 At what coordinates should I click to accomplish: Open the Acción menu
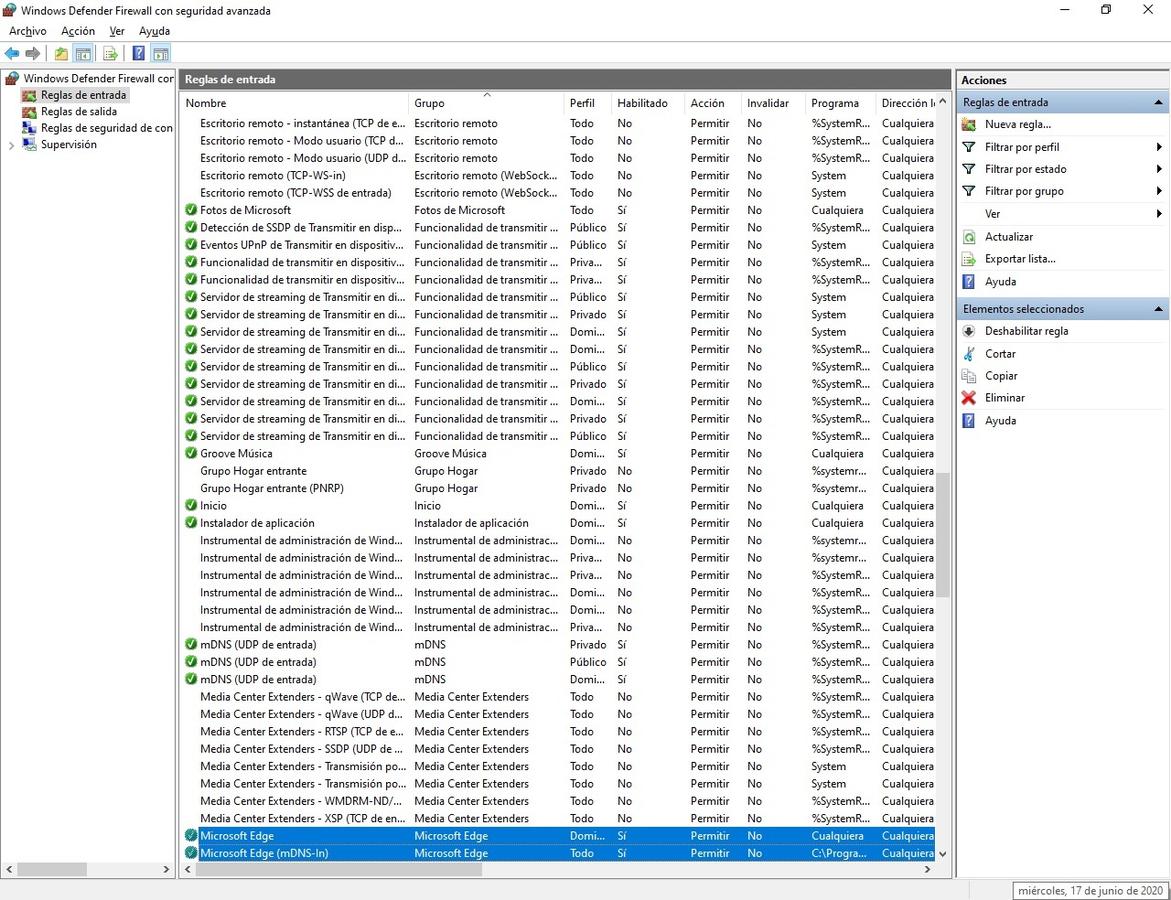[x=78, y=31]
